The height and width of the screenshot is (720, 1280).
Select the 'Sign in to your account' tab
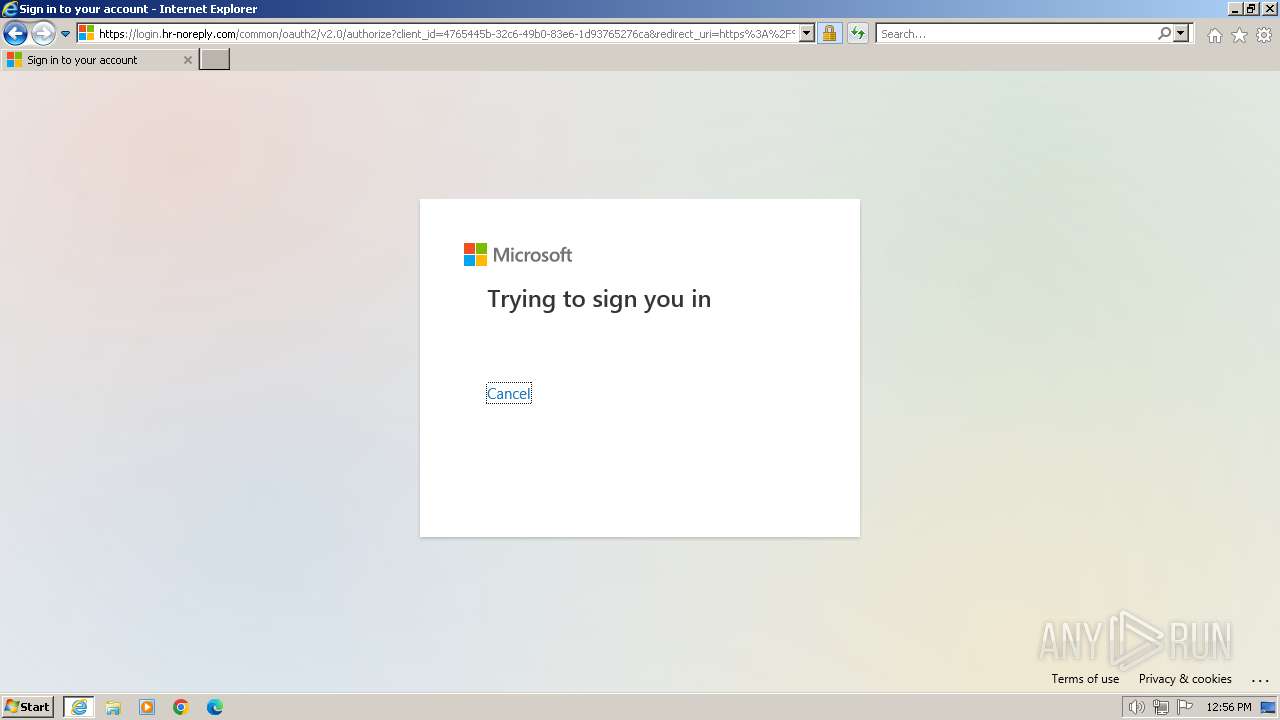pyautogui.click(x=99, y=60)
